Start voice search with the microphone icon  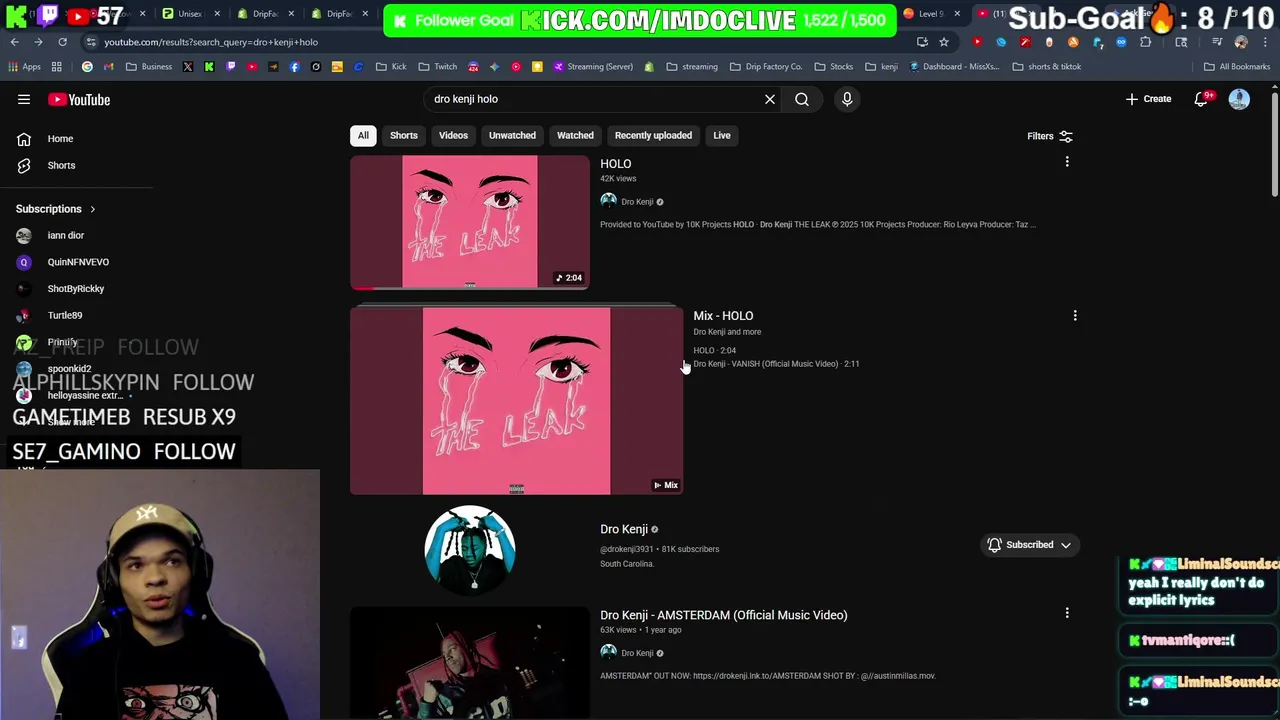coord(847,99)
